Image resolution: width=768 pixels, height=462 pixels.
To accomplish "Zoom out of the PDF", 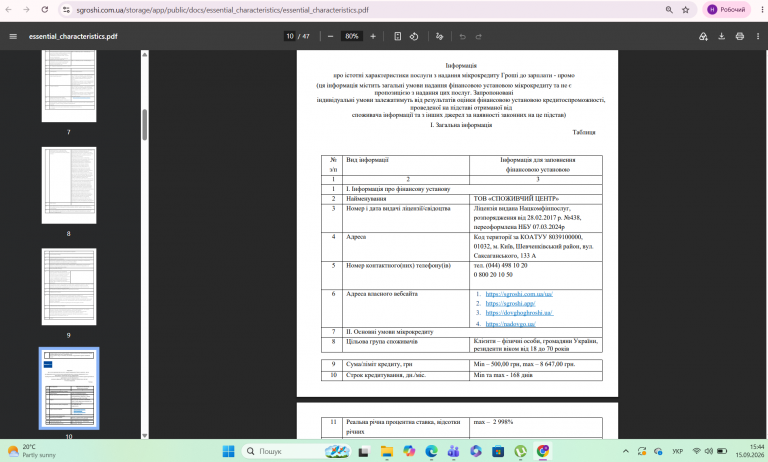I will (331, 36).
